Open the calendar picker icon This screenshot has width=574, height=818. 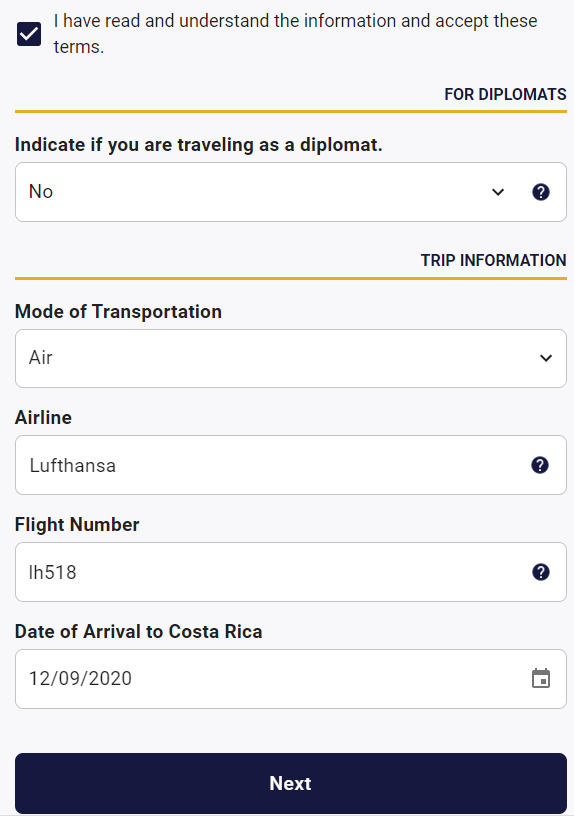tap(541, 678)
